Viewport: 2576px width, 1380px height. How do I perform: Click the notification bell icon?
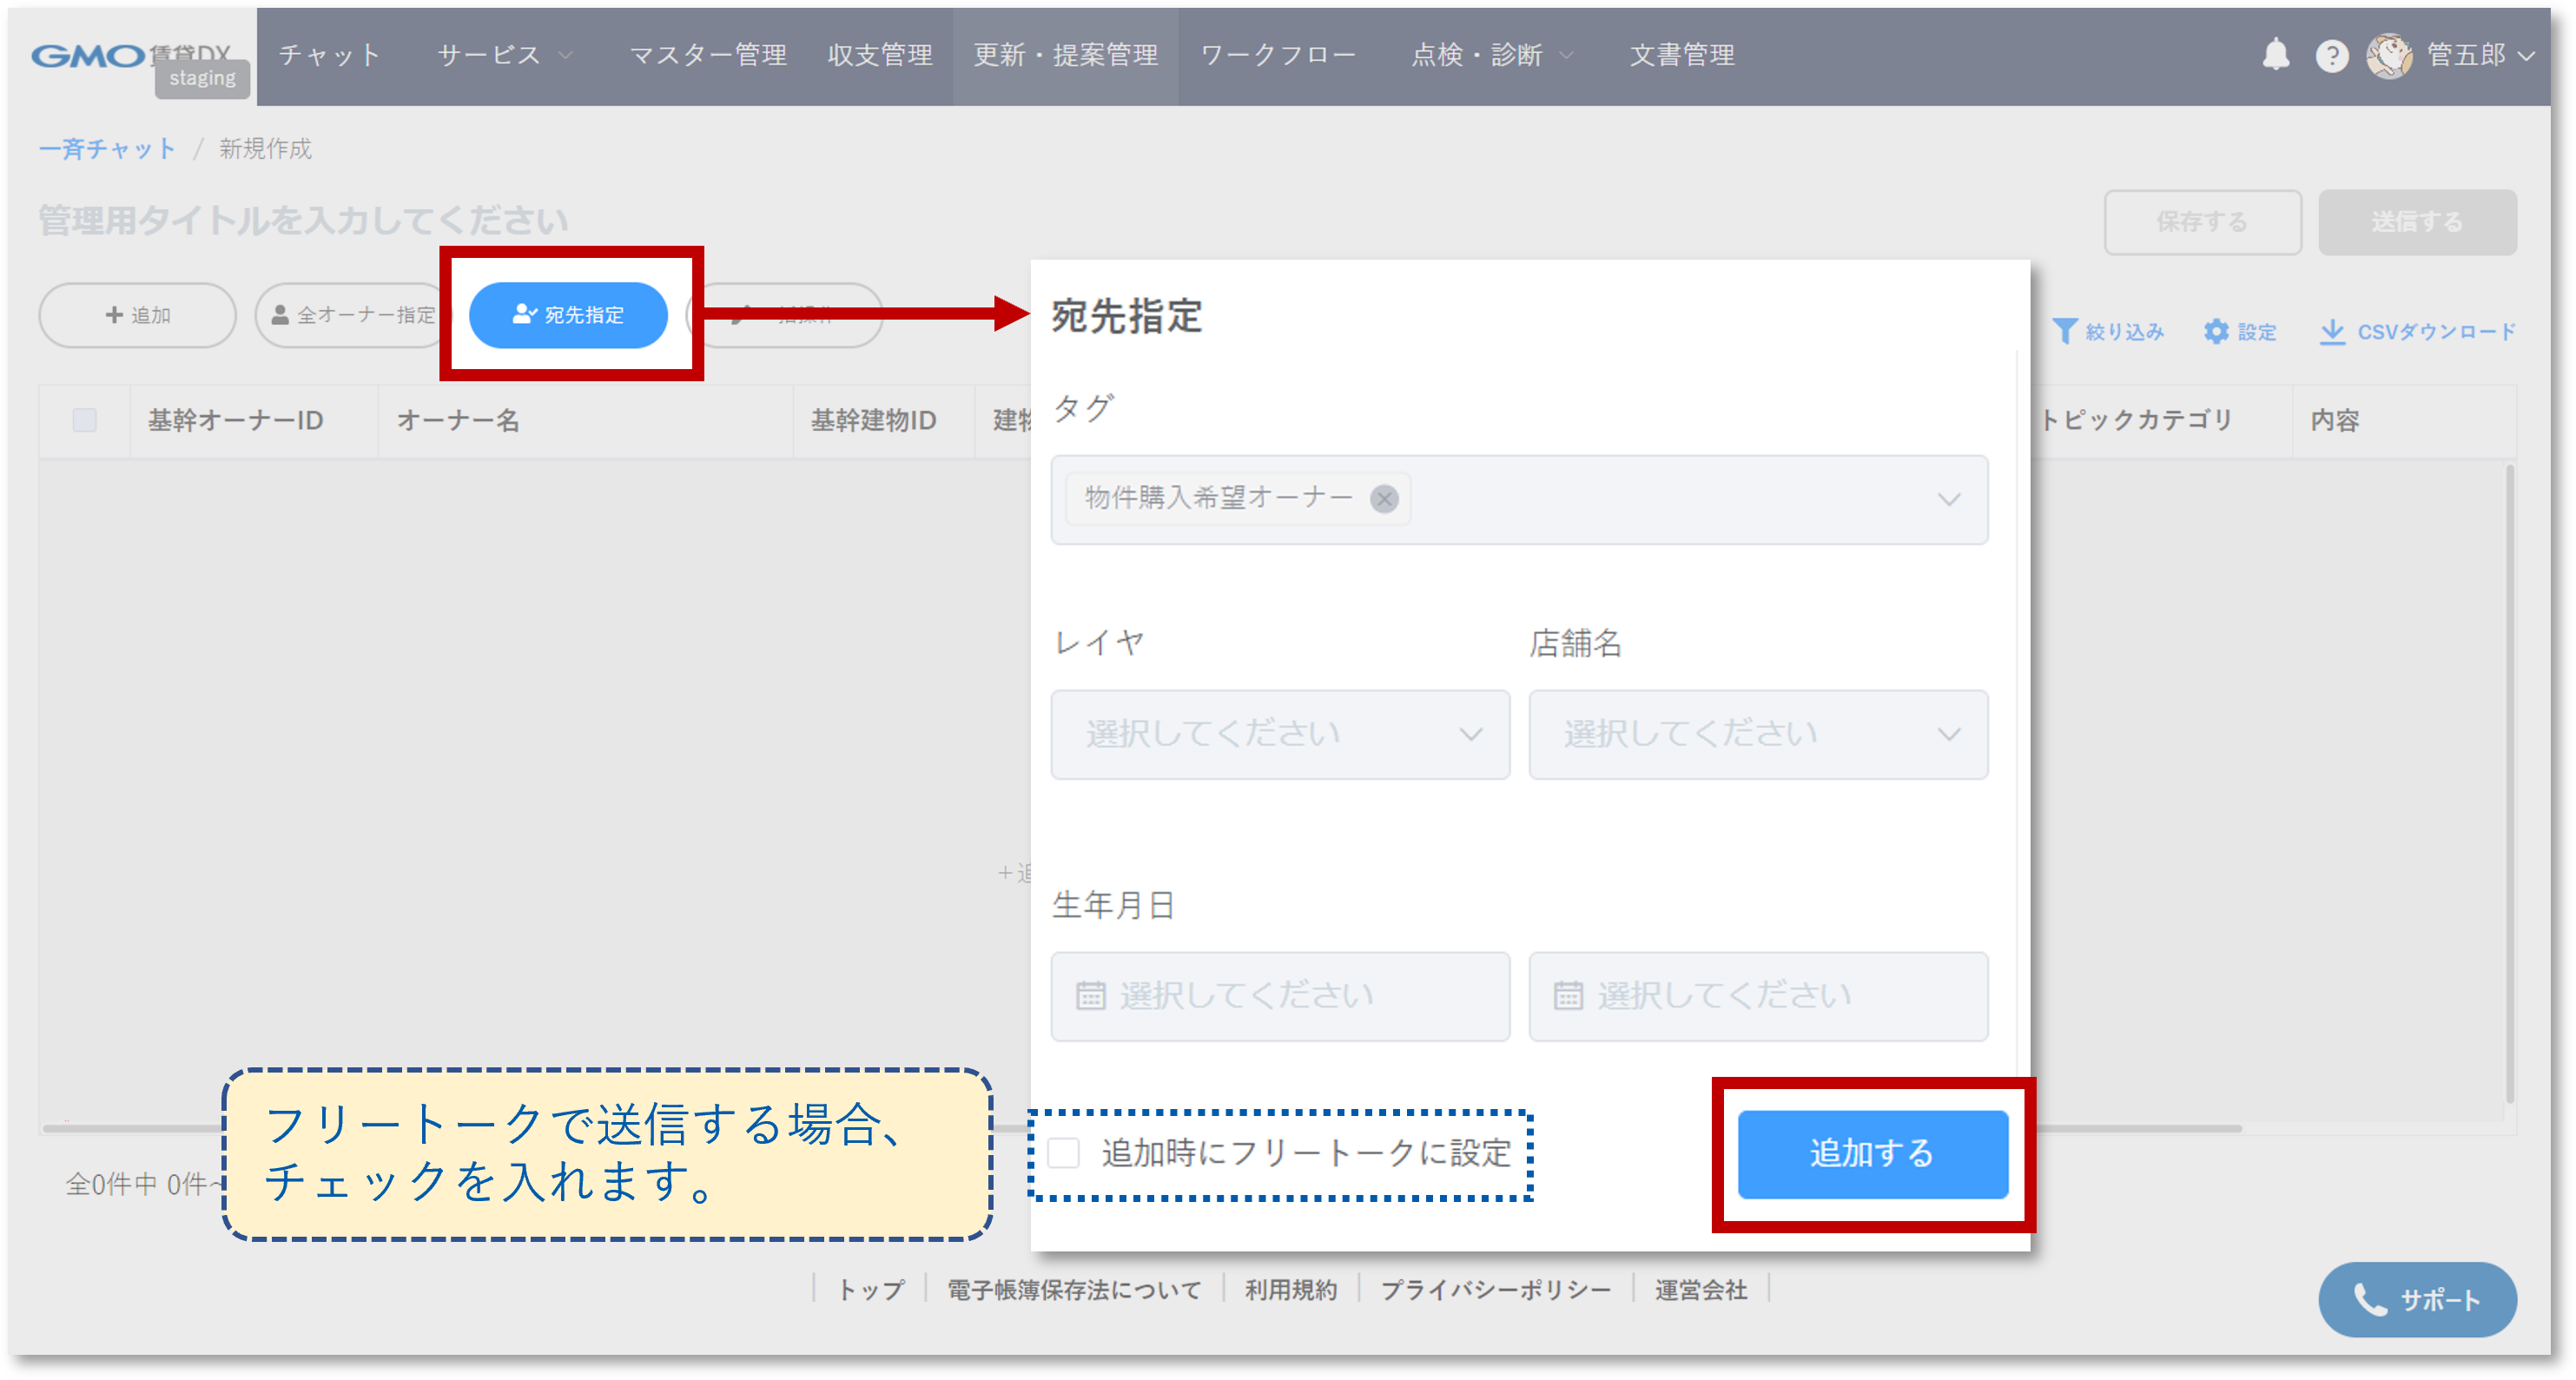[x=2275, y=55]
